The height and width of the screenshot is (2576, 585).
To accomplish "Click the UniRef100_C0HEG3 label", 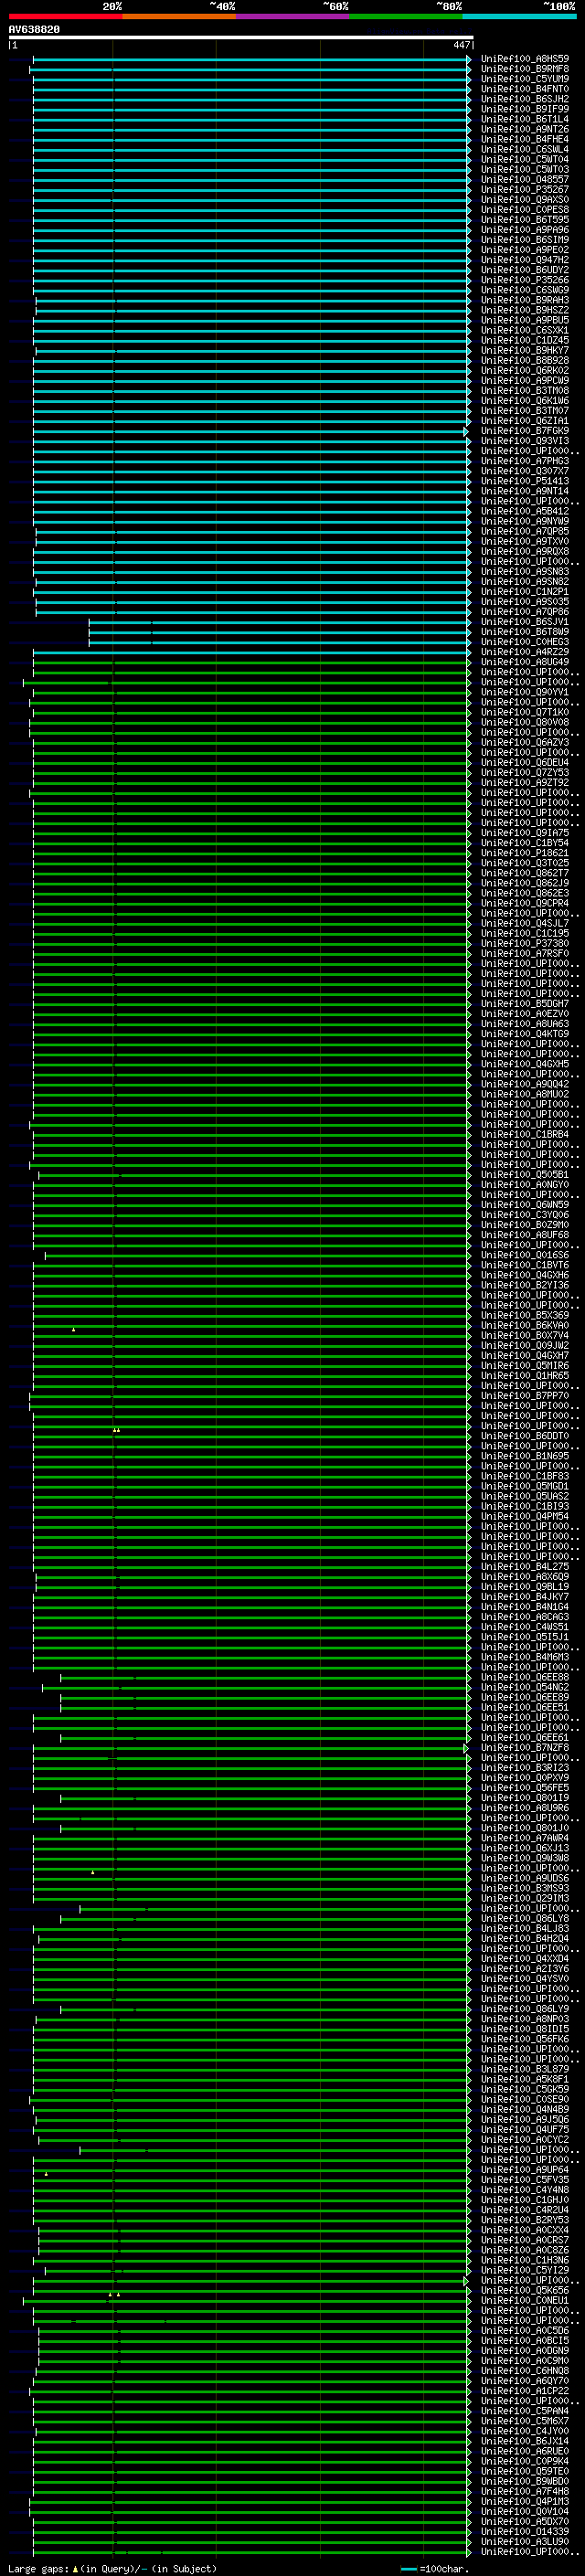I will point(525,642).
